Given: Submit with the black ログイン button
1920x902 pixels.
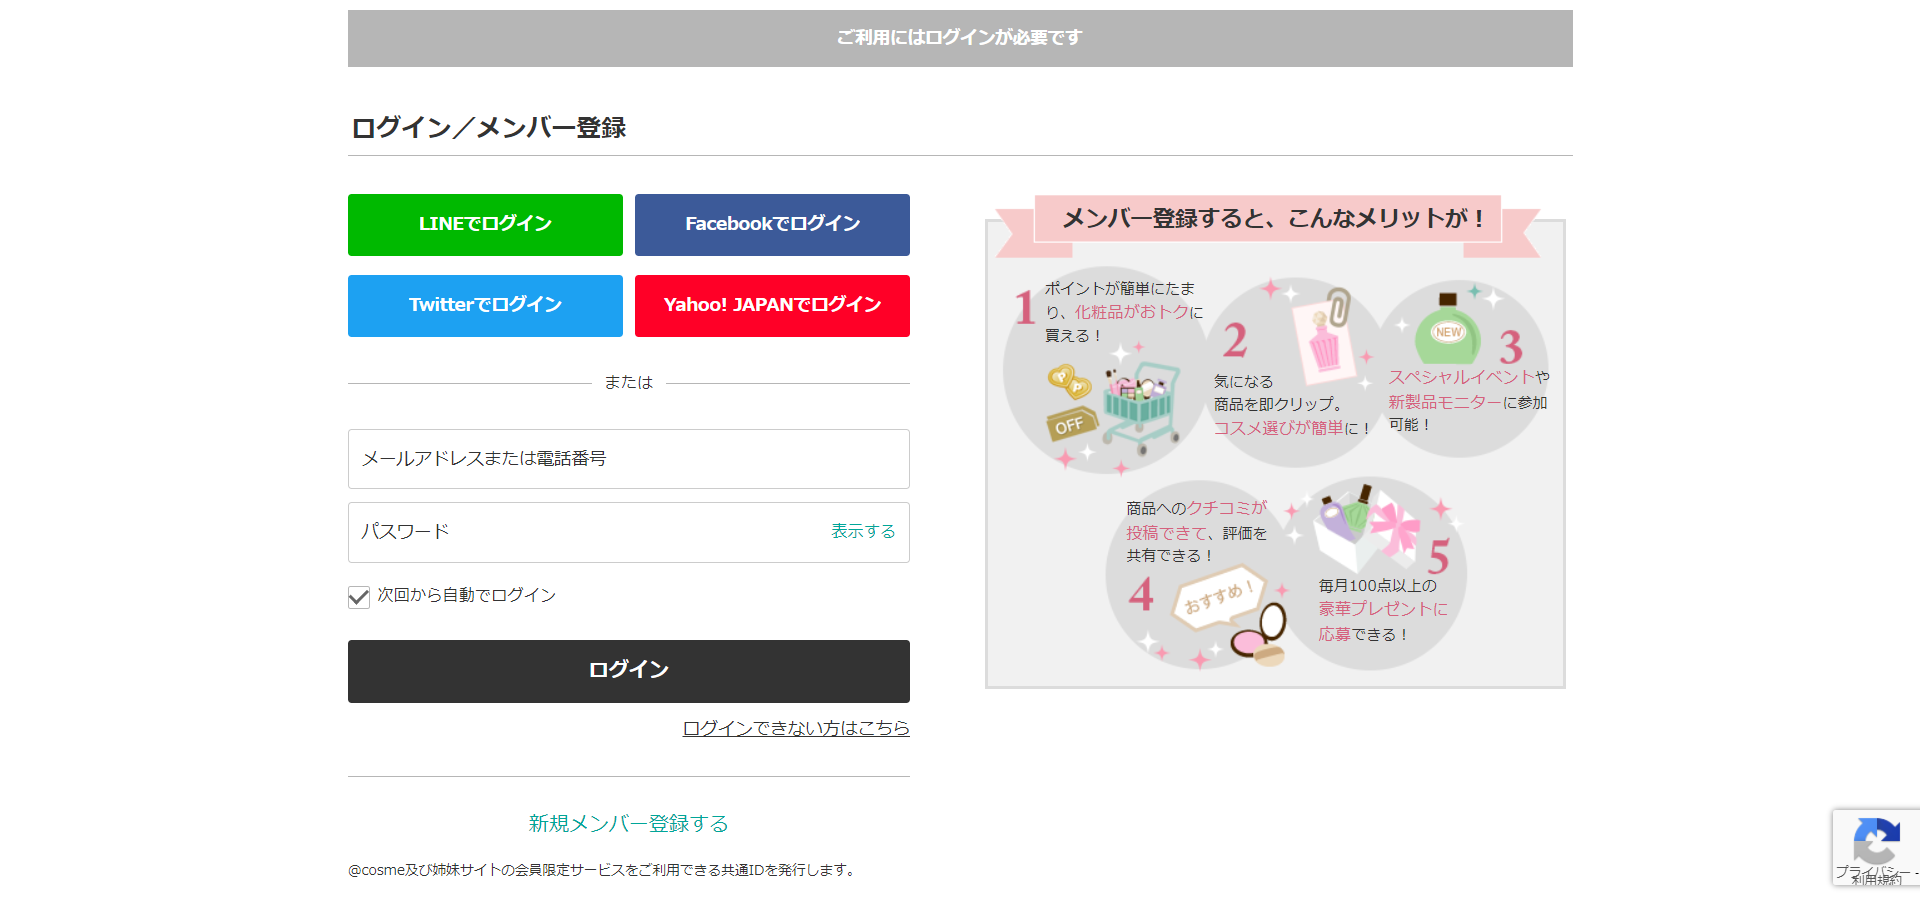Looking at the screenshot, I should 629,671.
